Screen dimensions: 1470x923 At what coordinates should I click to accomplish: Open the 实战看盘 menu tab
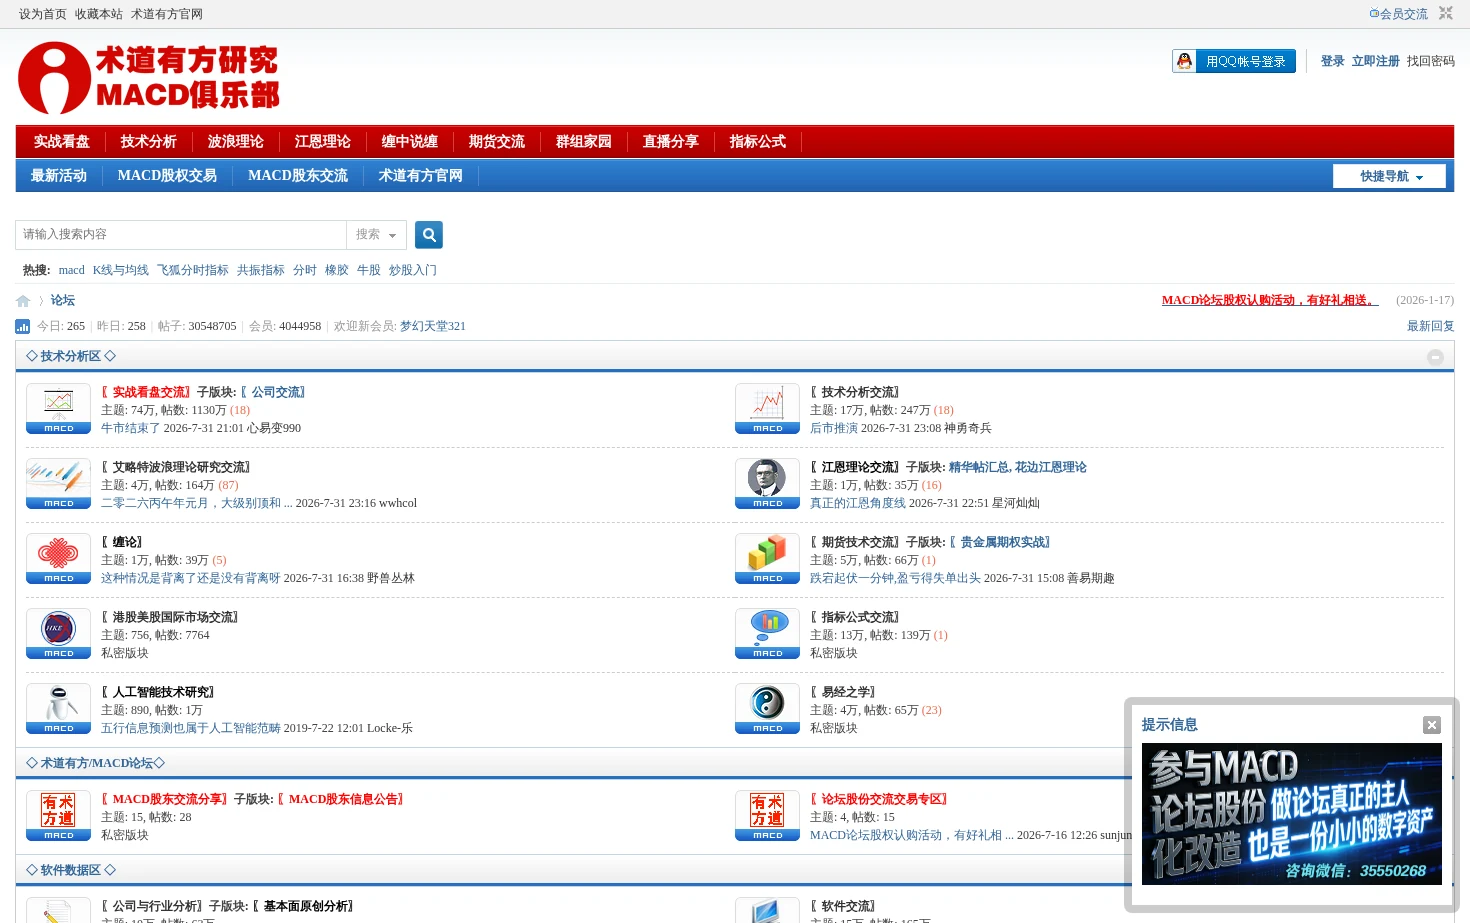click(x=62, y=142)
